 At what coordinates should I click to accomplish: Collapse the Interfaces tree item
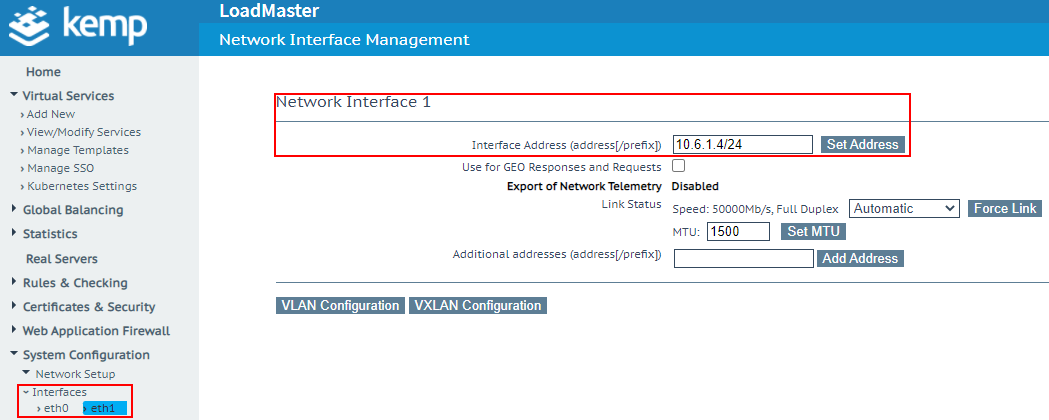(55, 393)
